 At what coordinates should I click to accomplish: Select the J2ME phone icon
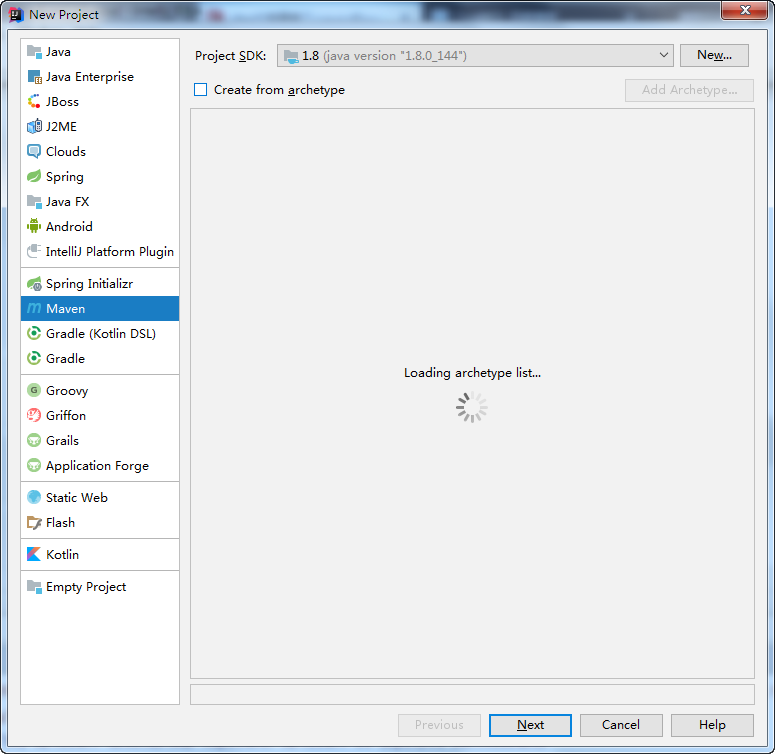coord(34,126)
